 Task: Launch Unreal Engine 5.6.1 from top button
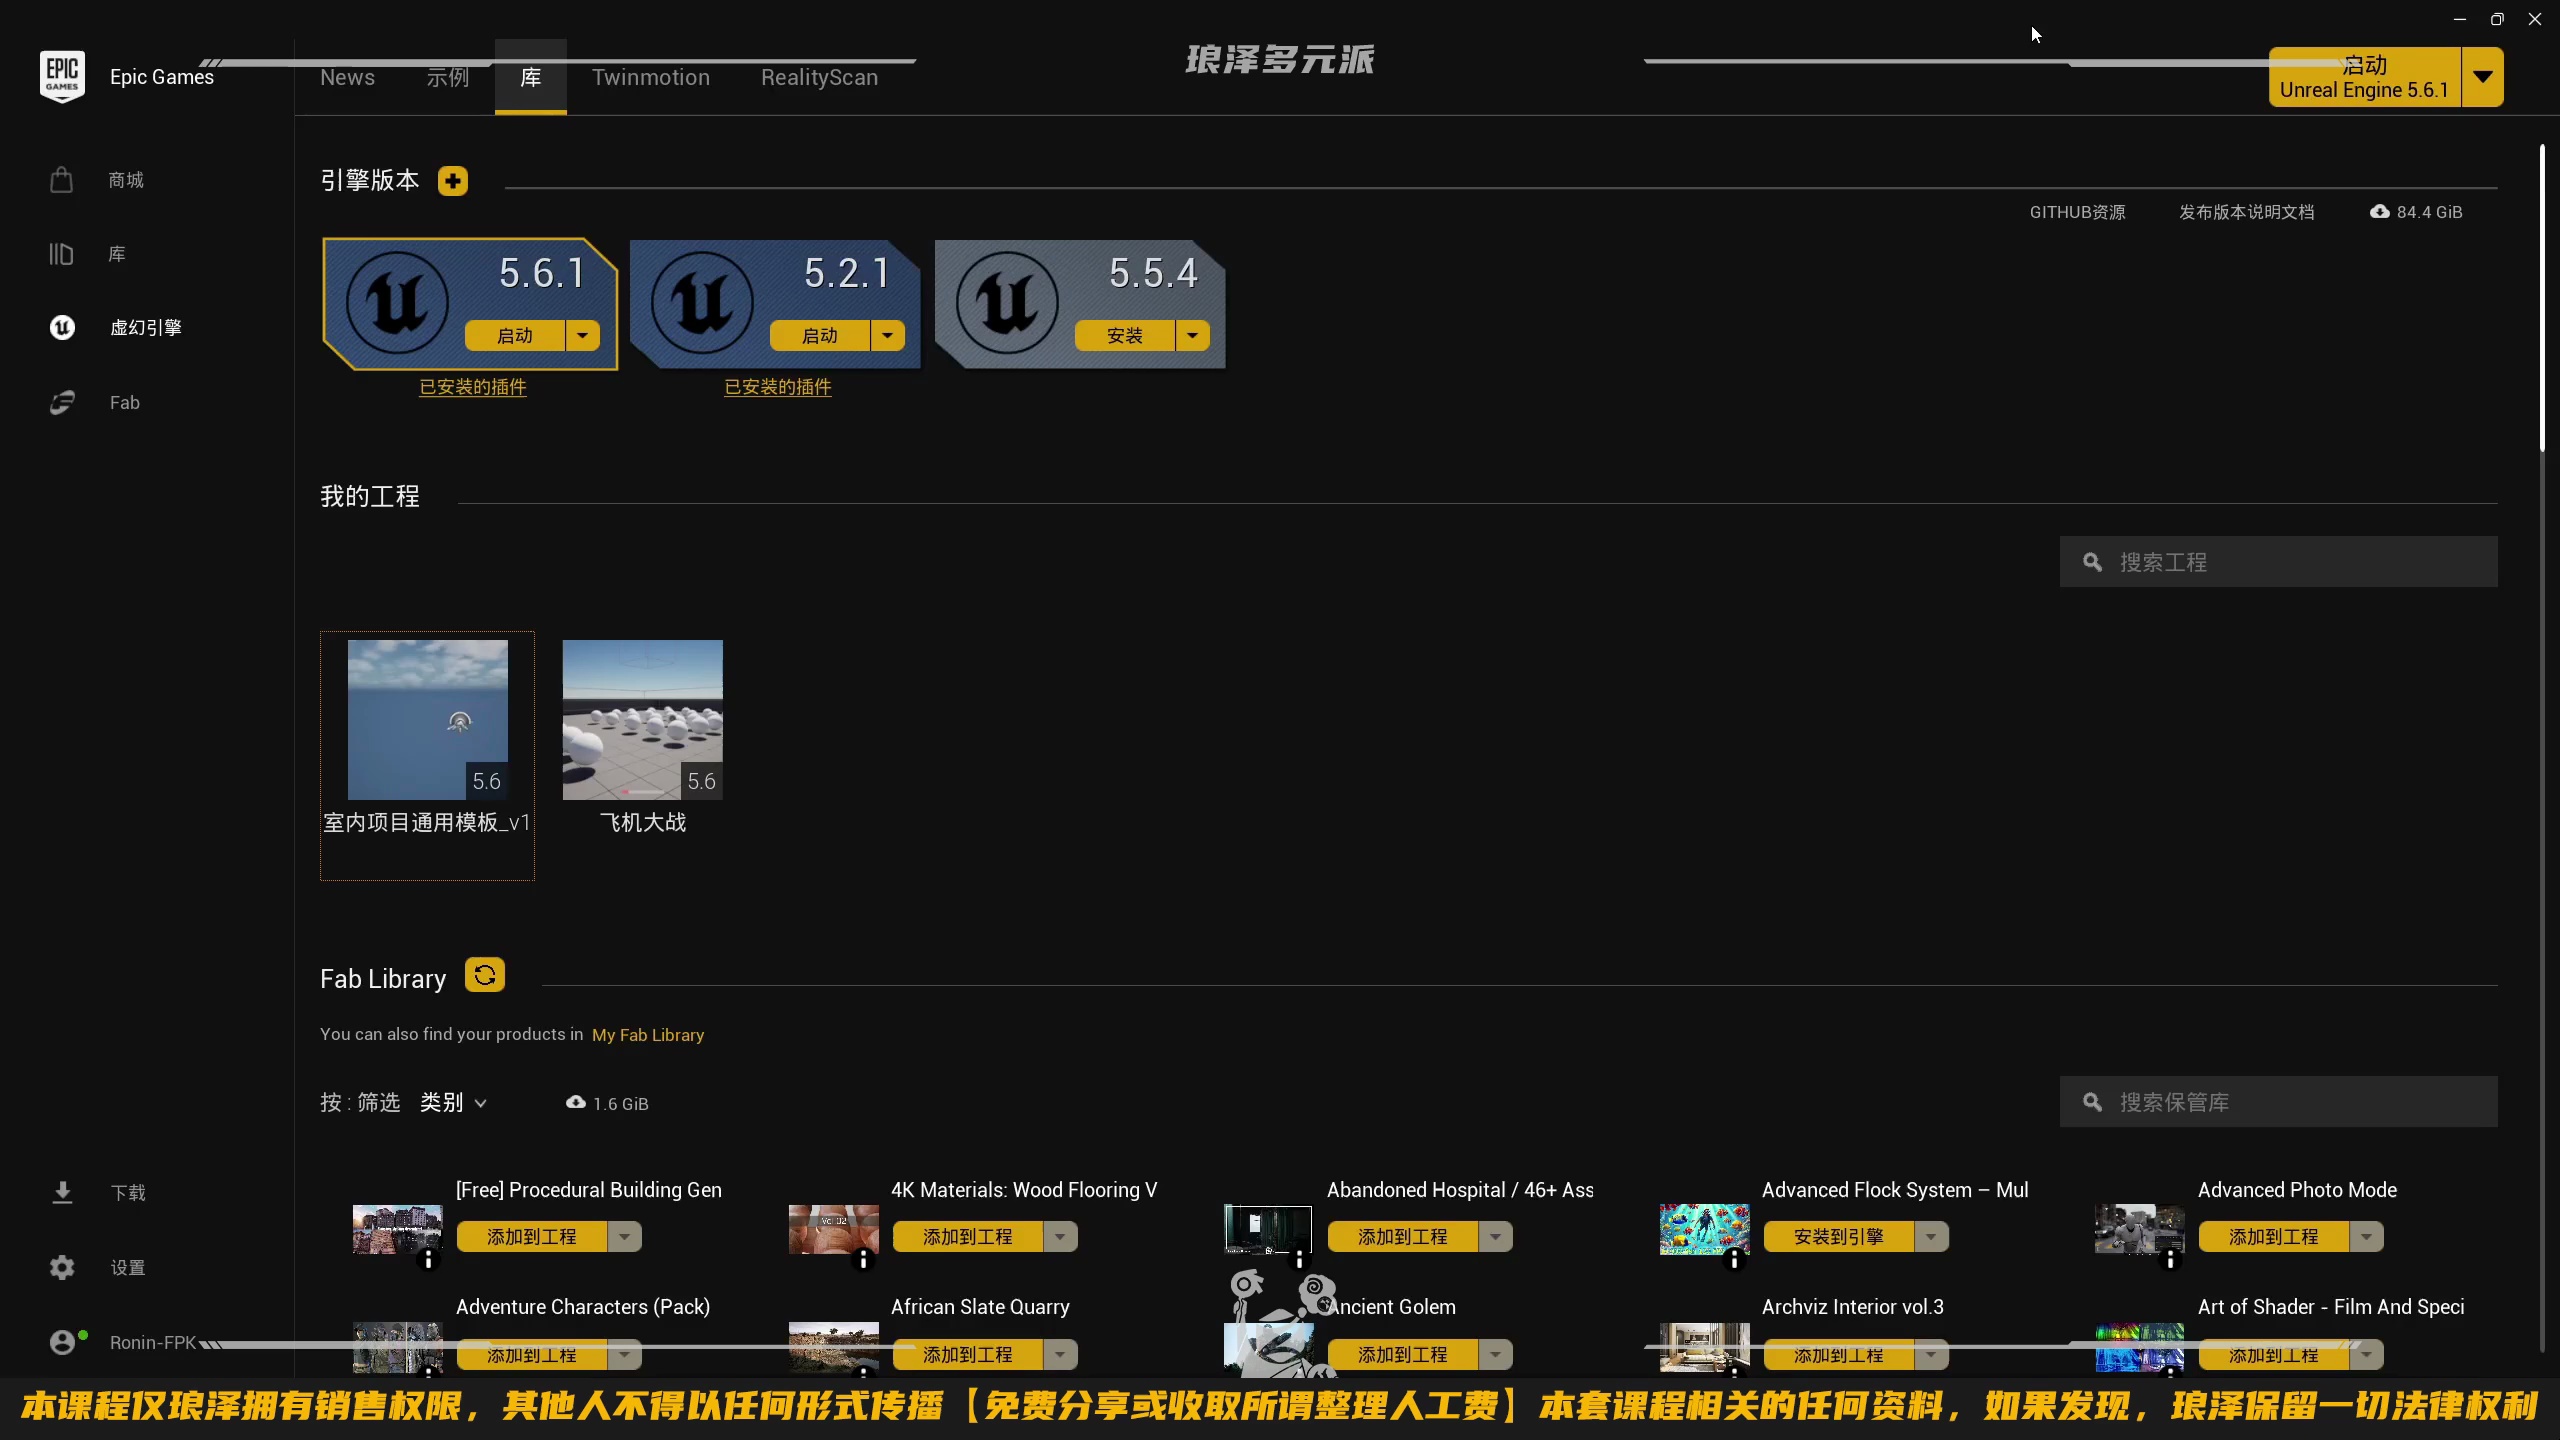click(2365, 77)
